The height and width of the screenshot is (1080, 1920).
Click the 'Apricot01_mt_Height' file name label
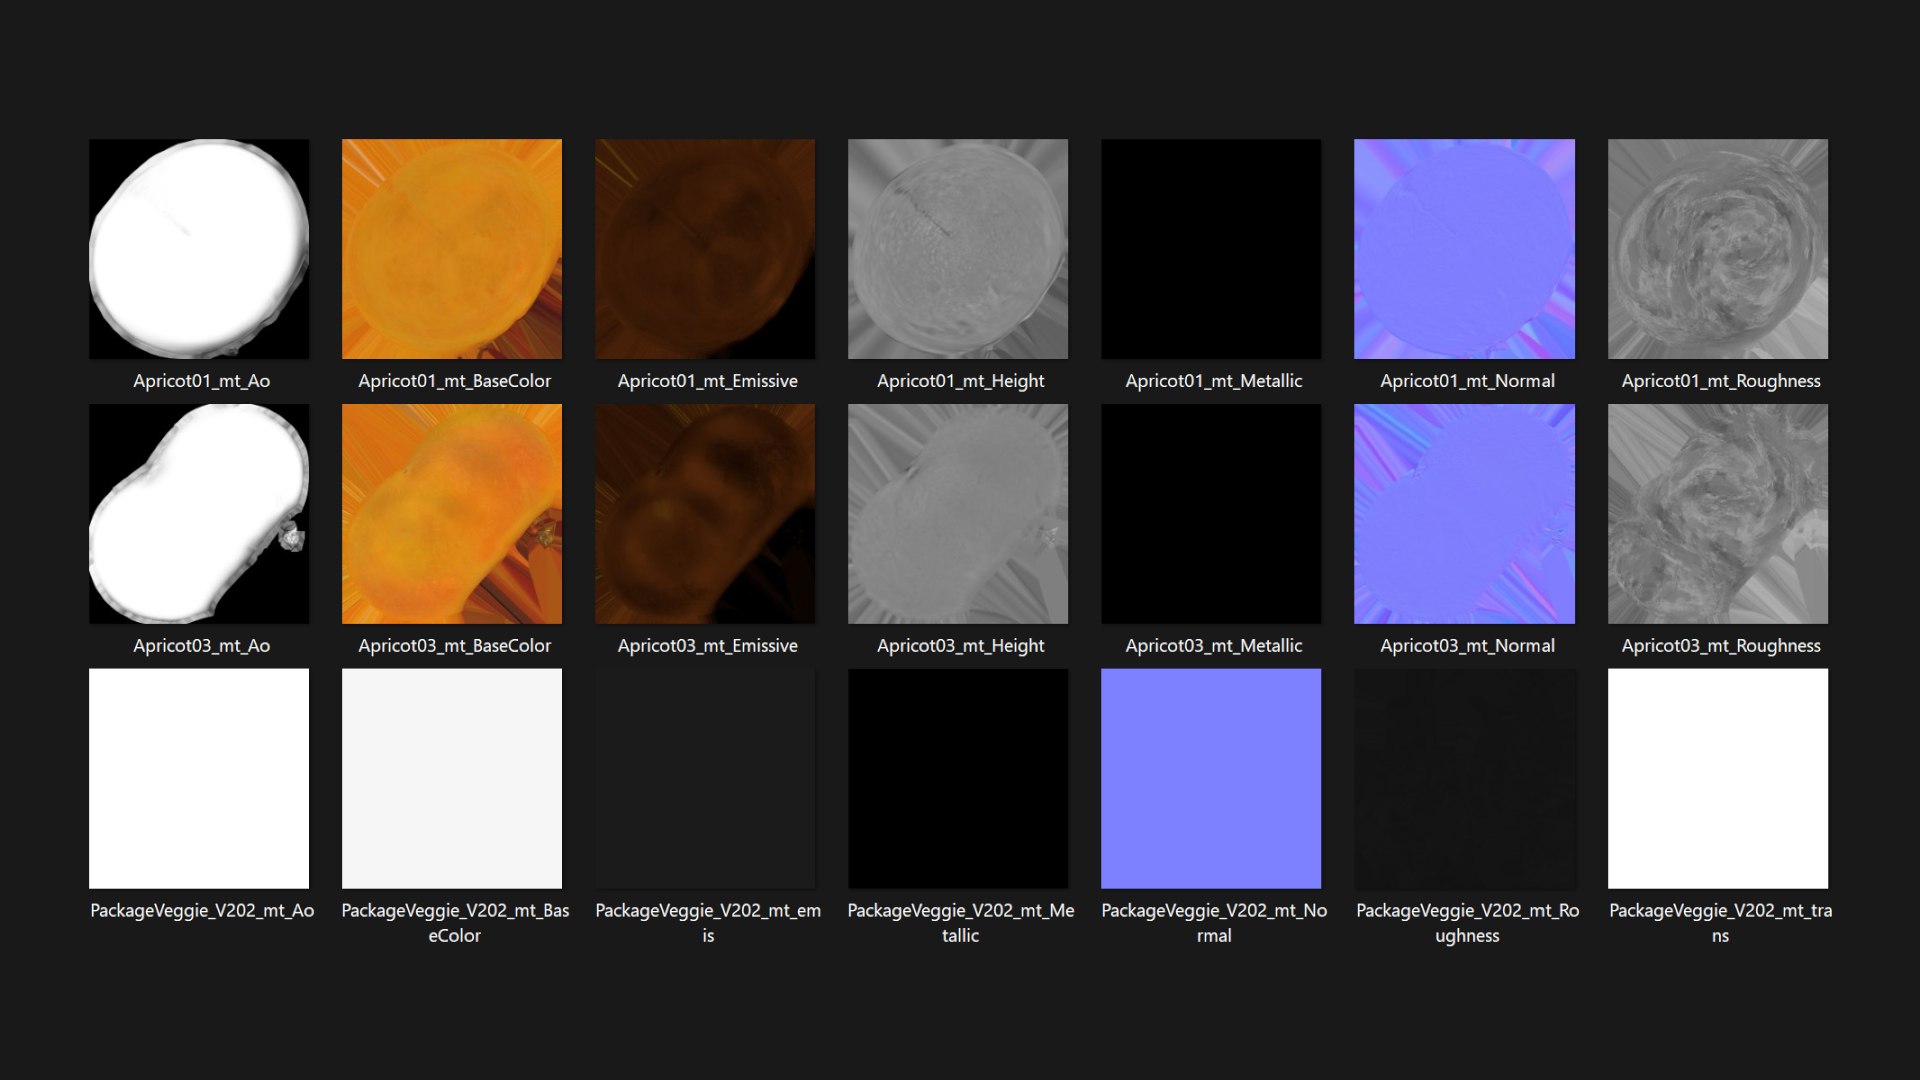(x=961, y=381)
